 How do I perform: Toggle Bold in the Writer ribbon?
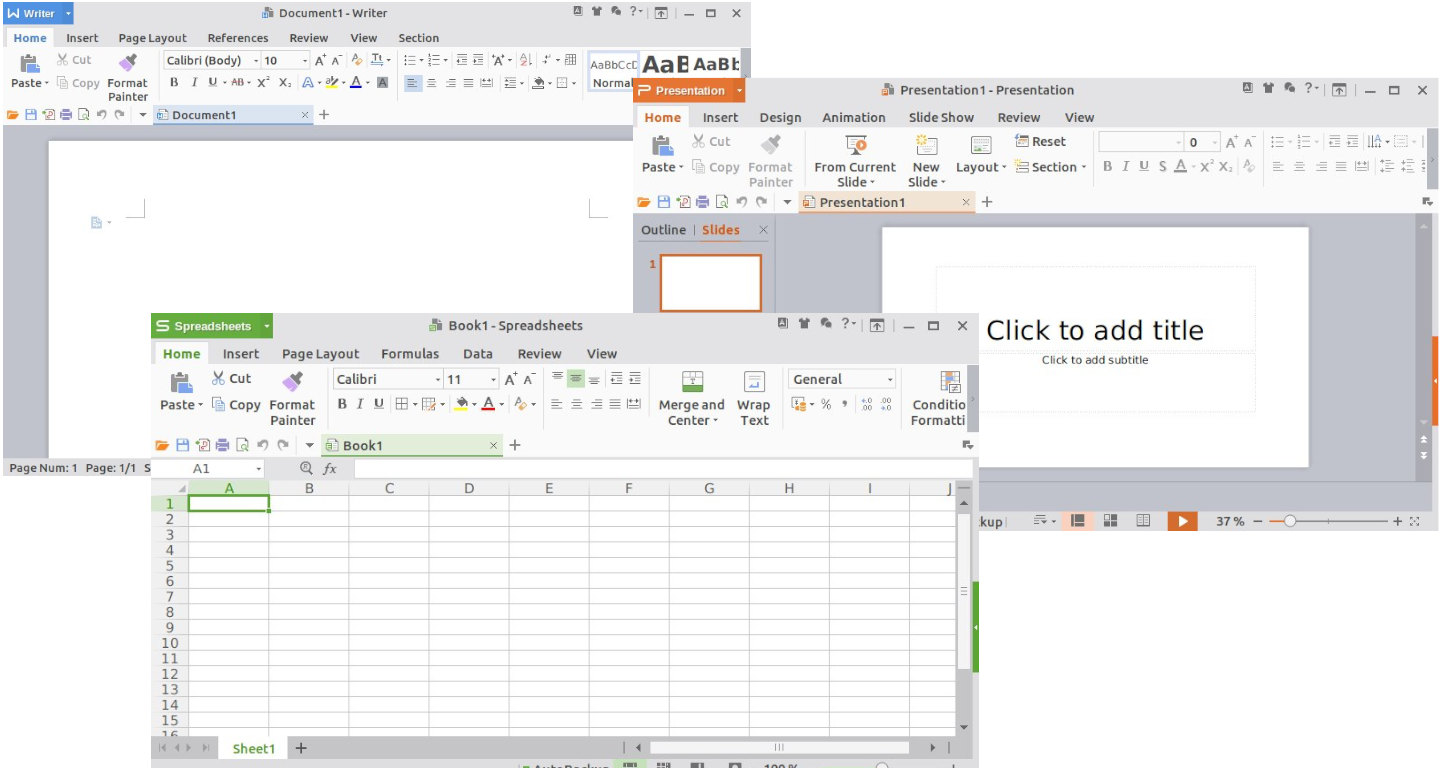(174, 83)
